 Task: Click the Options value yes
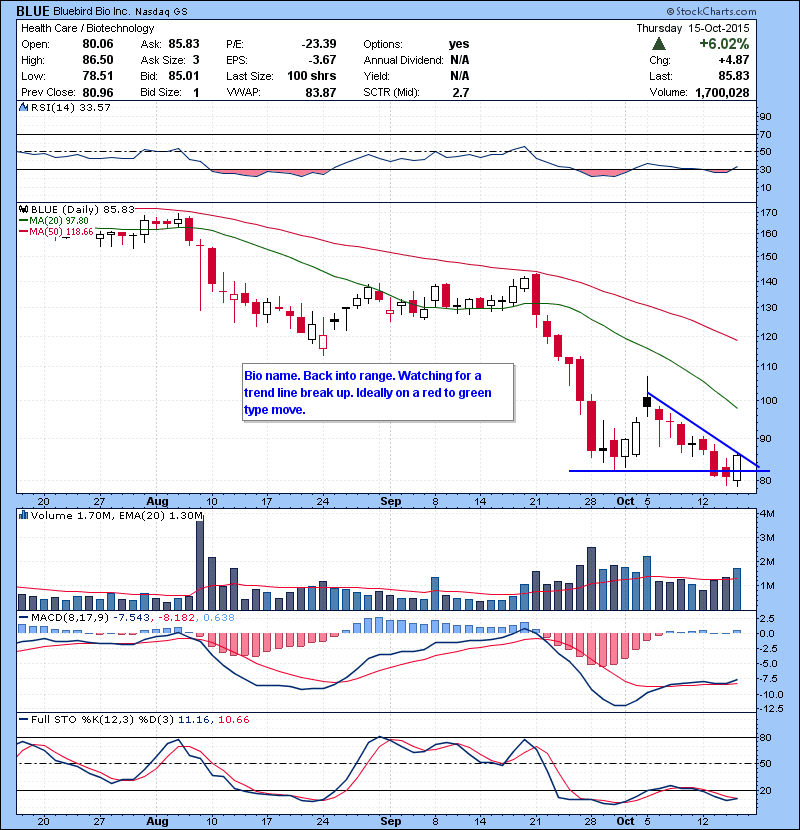coord(459,44)
